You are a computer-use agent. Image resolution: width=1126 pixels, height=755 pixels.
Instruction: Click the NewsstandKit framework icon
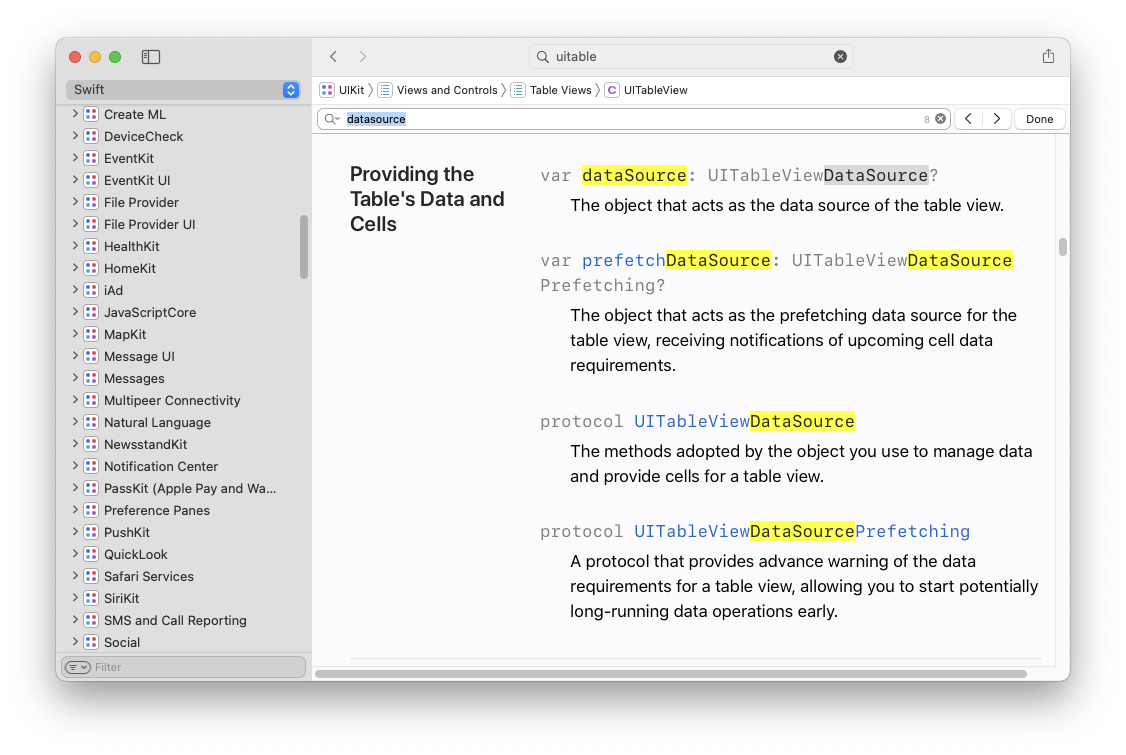click(91, 444)
